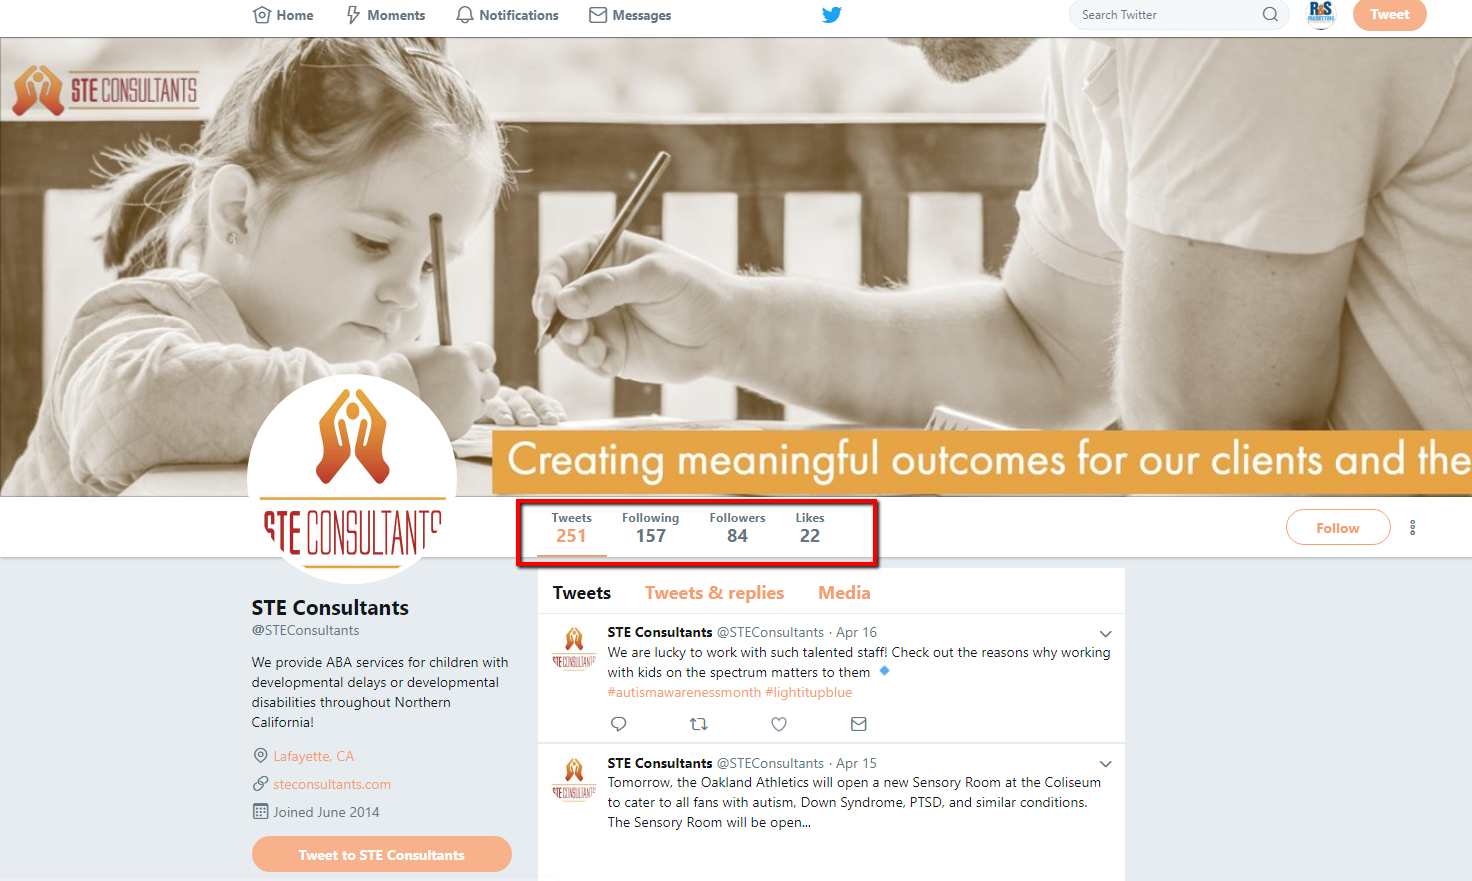Screen dimensions: 1472x881
Task: Expand the Apr 15 tweet chevron menu
Action: [x=1105, y=764]
